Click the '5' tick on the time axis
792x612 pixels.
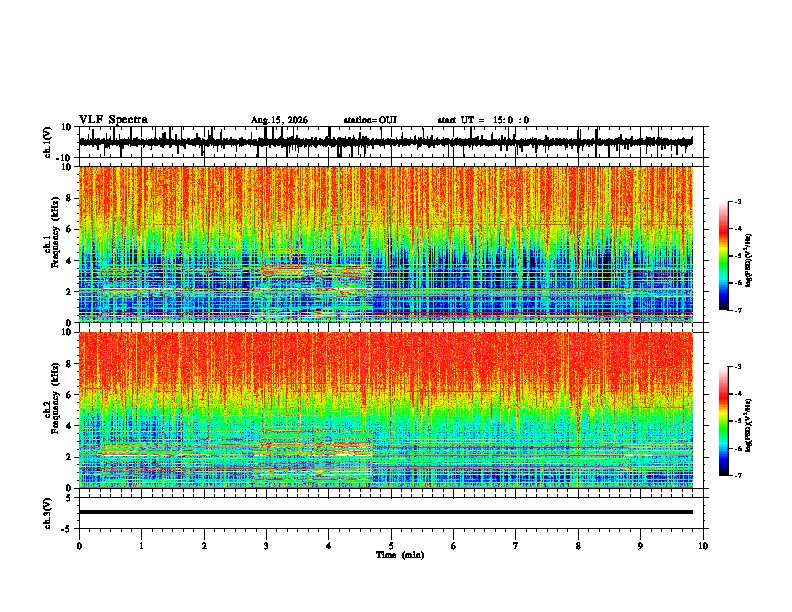tap(391, 546)
